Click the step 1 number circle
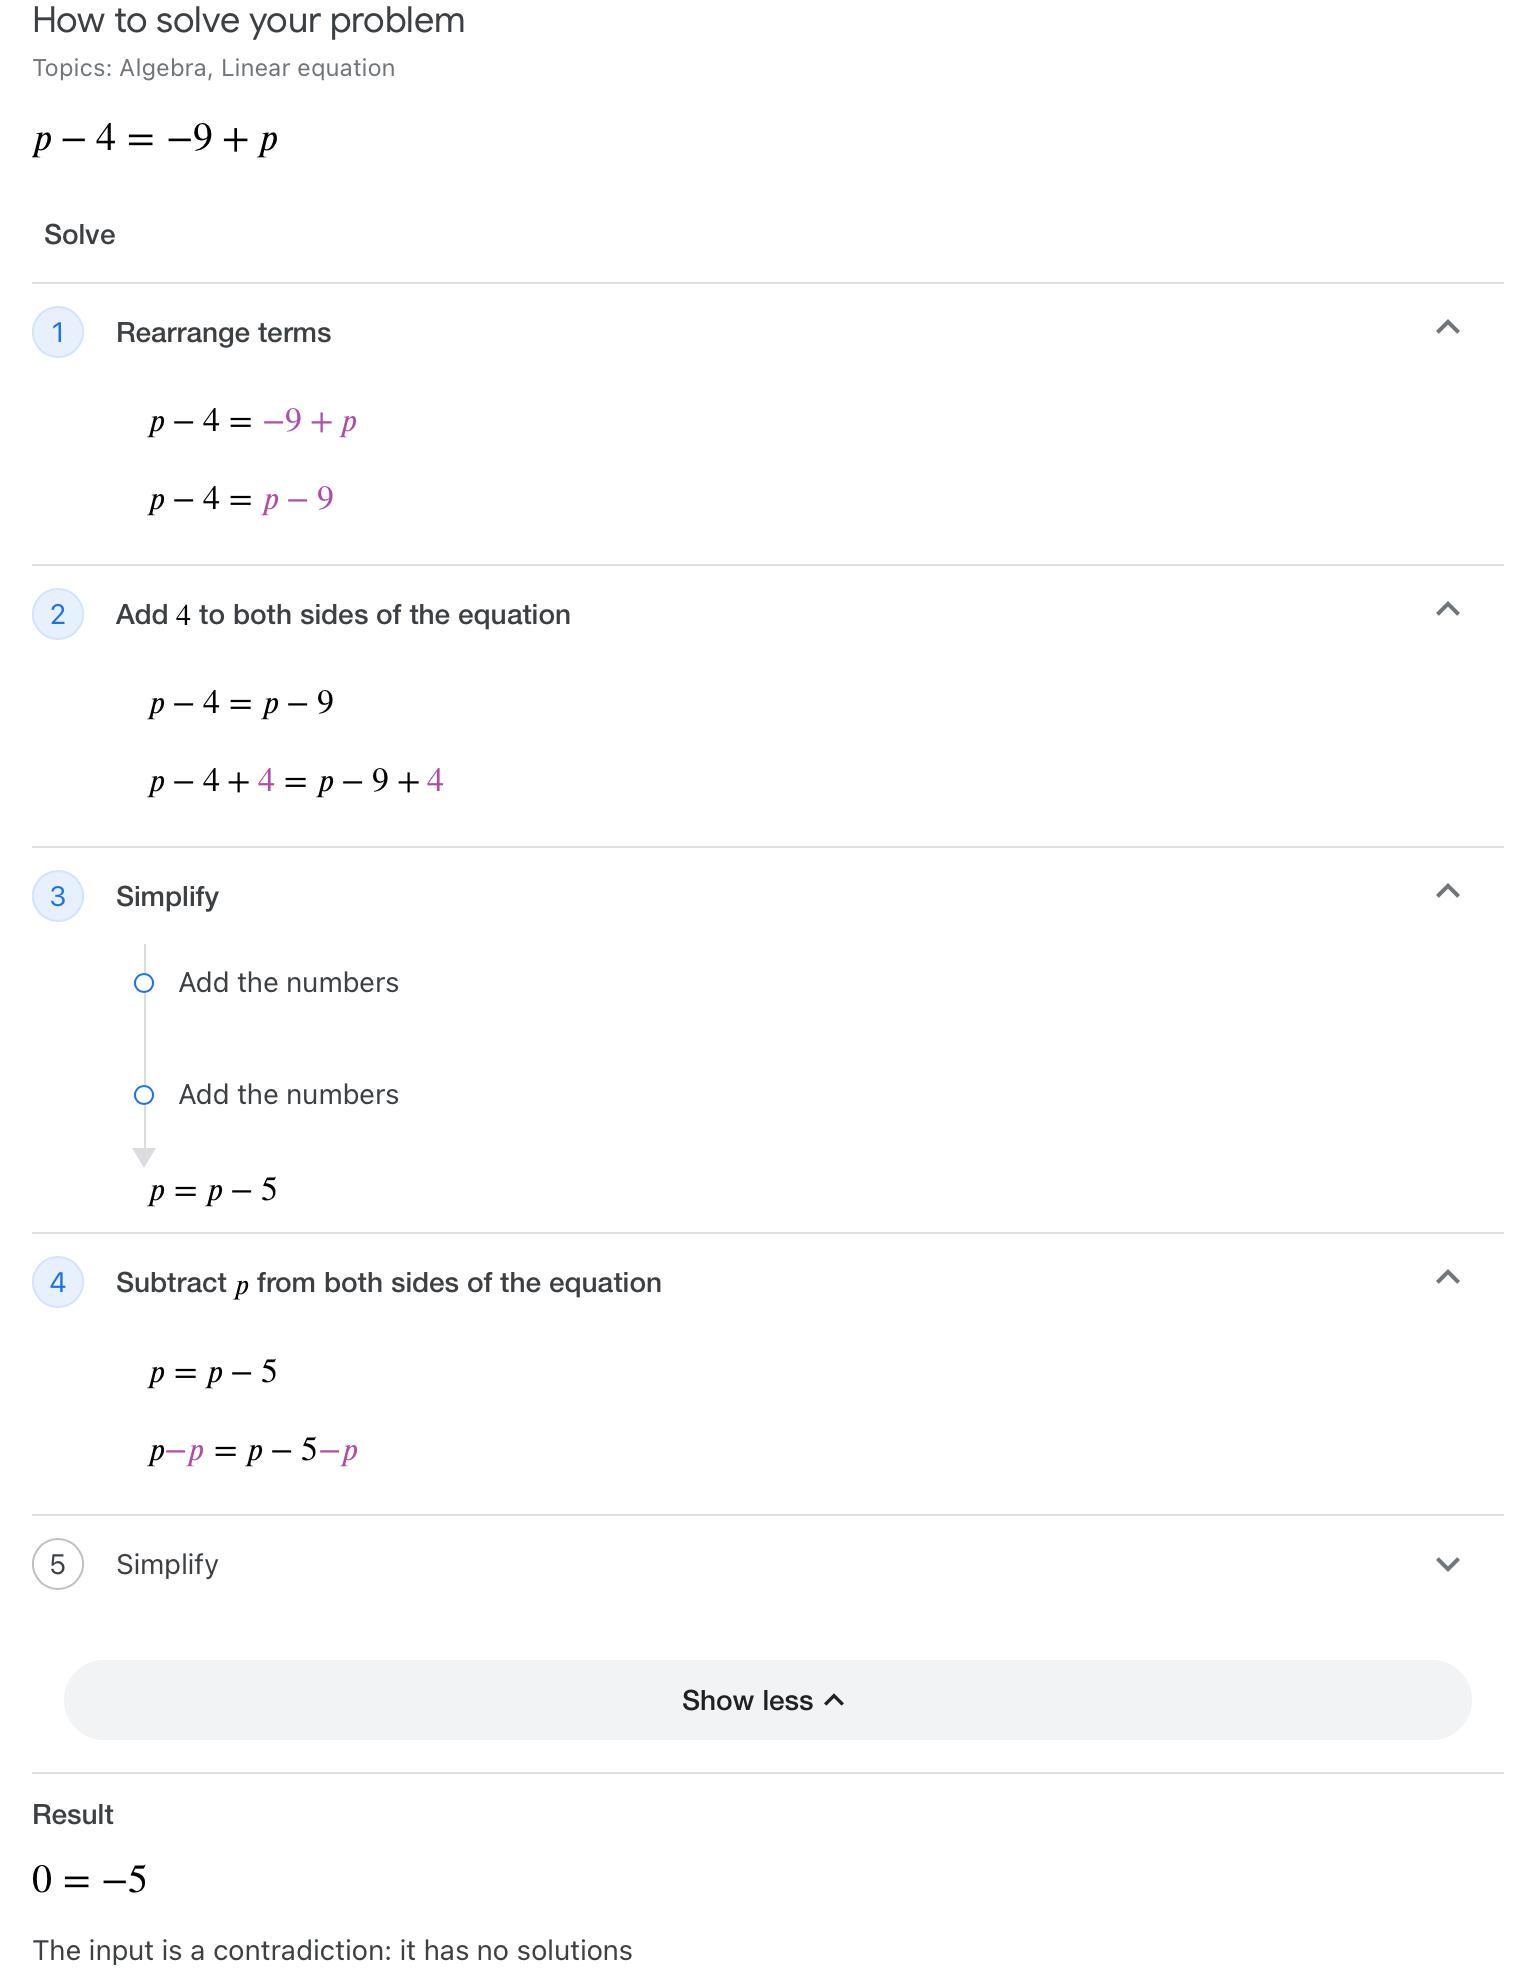 coord(58,332)
